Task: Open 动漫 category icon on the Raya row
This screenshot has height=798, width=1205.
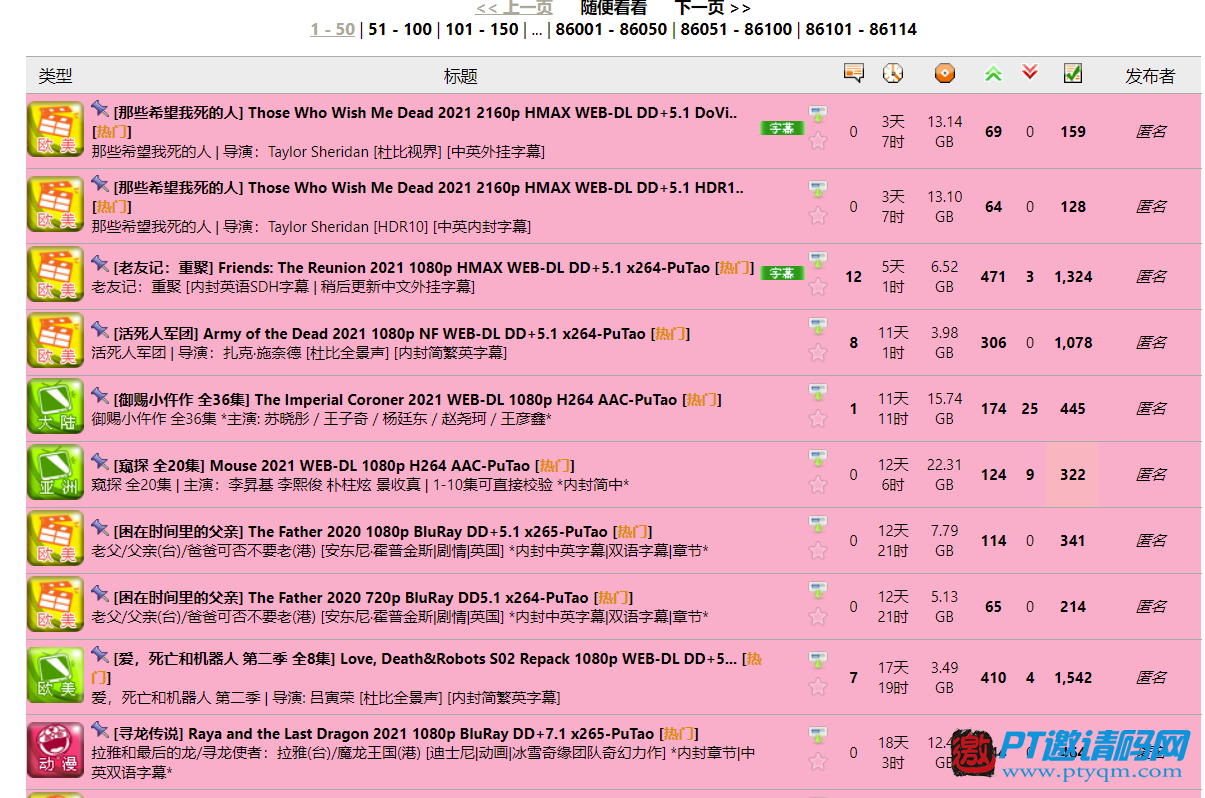Action: [x=55, y=752]
